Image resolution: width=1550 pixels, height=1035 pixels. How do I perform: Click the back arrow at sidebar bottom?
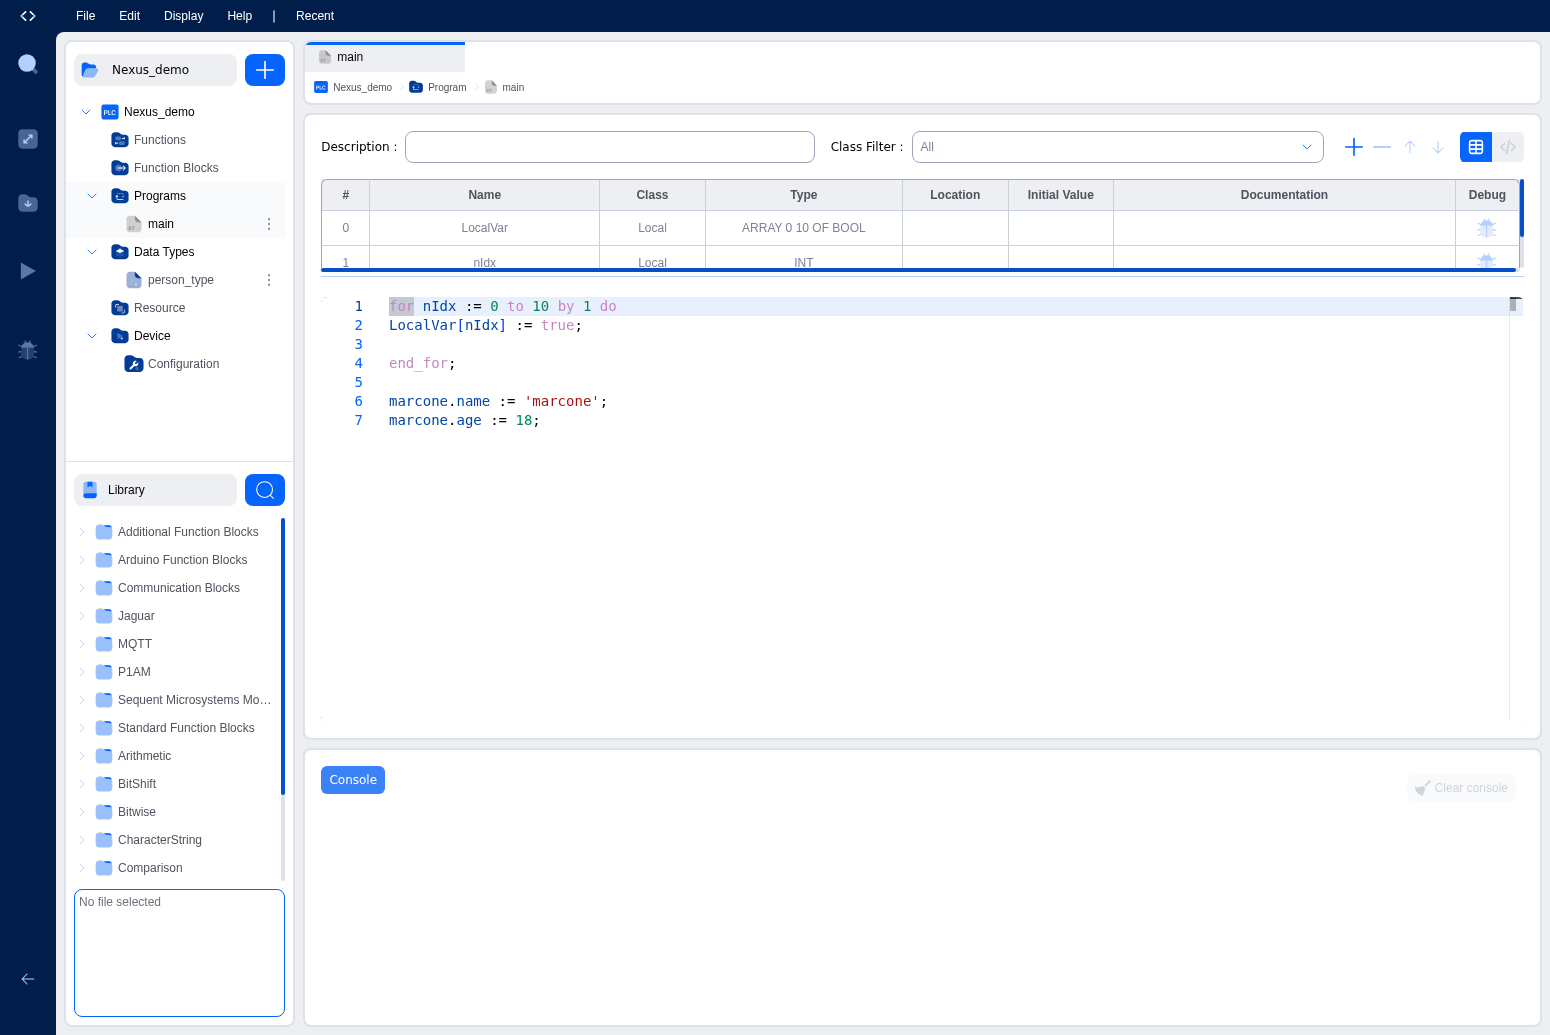click(x=28, y=979)
